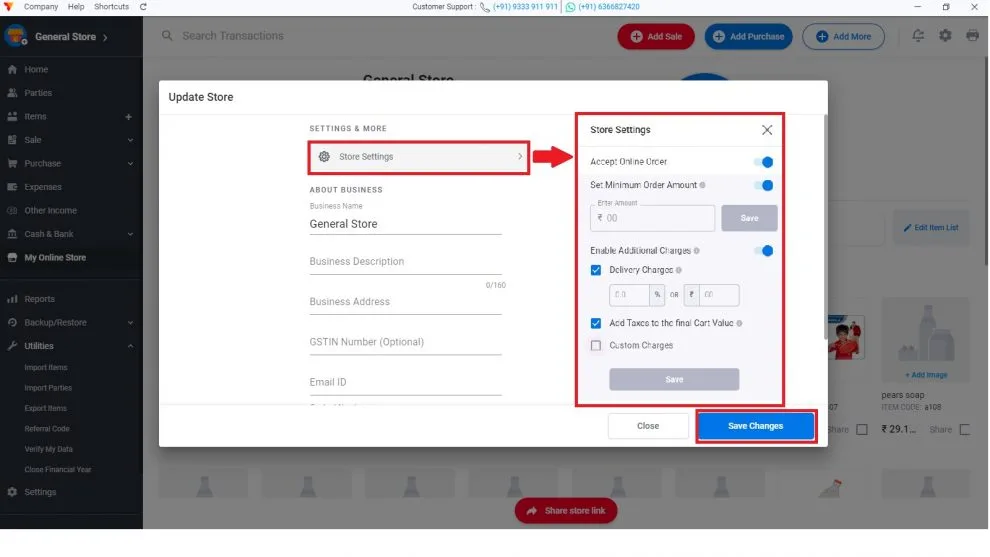Uncheck Delivery Charges checkbox

[596, 270]
